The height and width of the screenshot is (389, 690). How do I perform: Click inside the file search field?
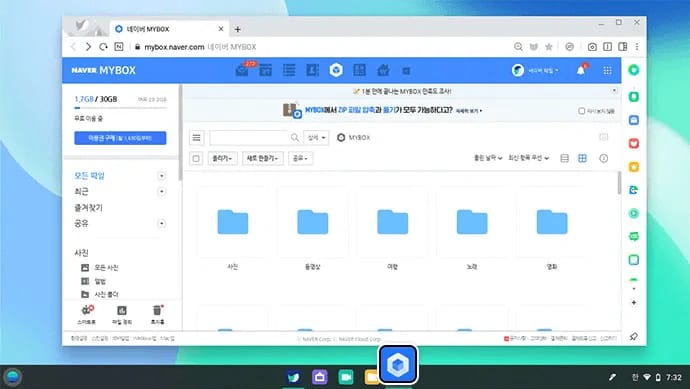click(x=249, y=138)
